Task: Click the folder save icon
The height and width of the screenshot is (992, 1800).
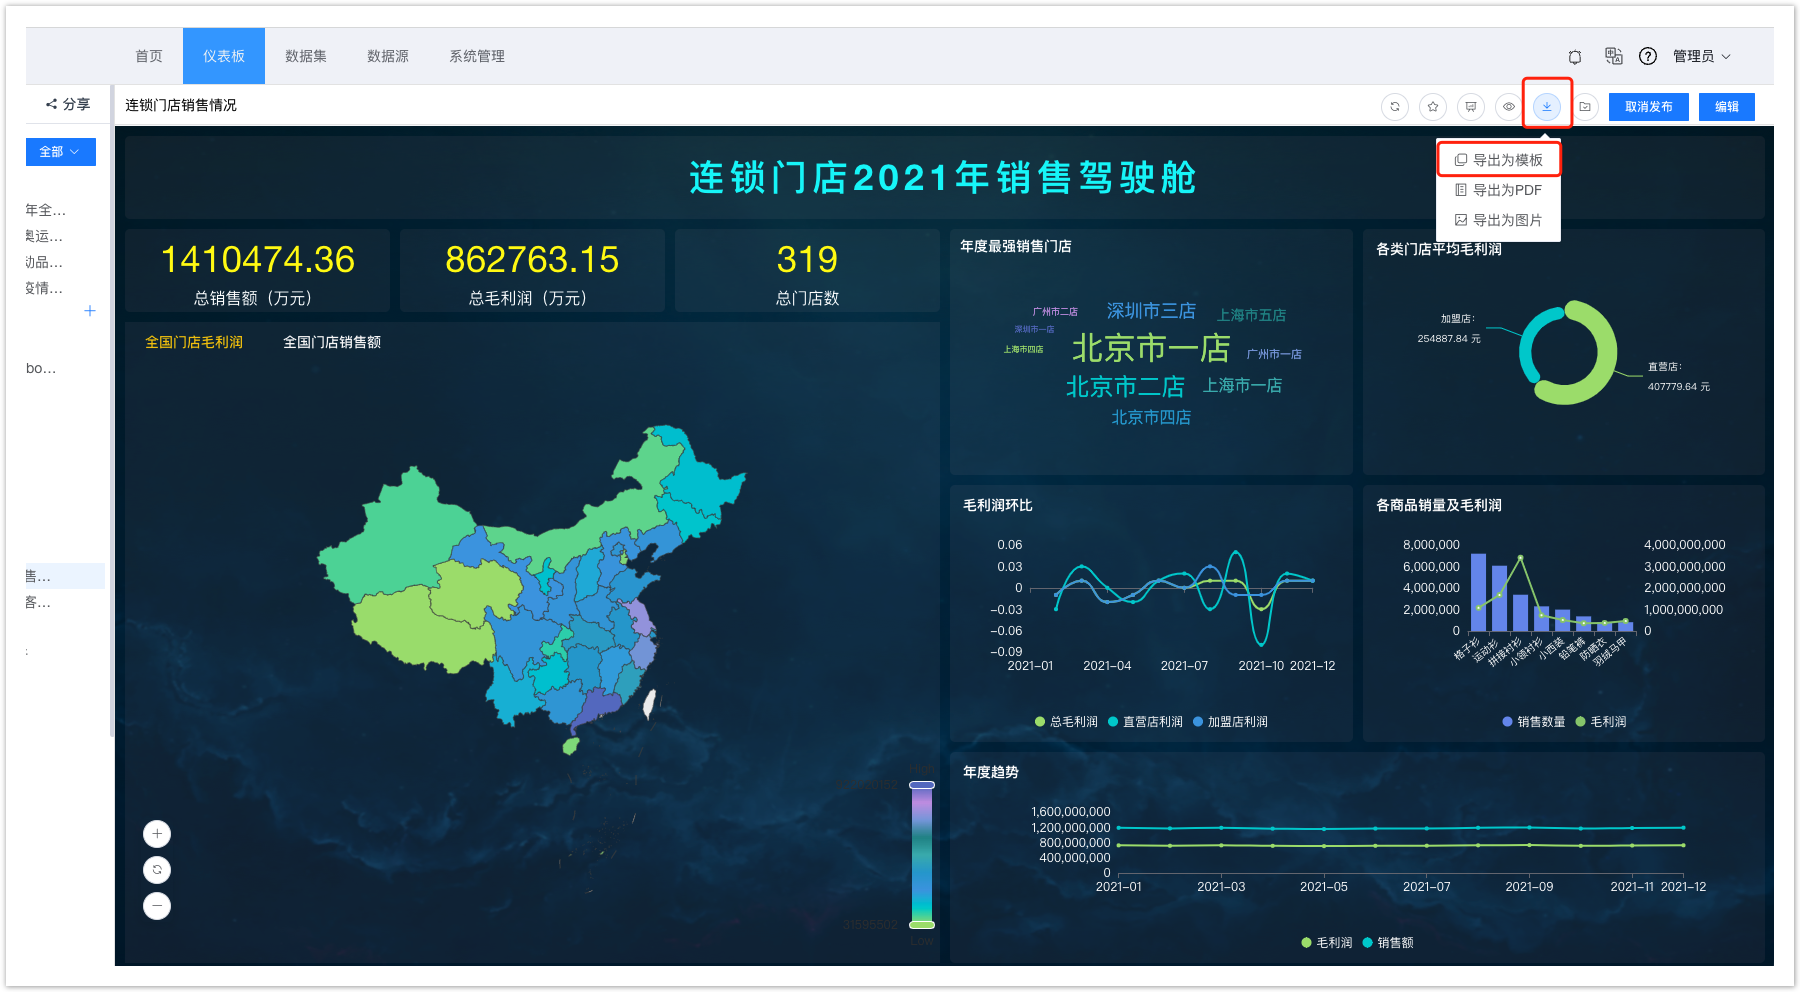Action: point(1585,106)
